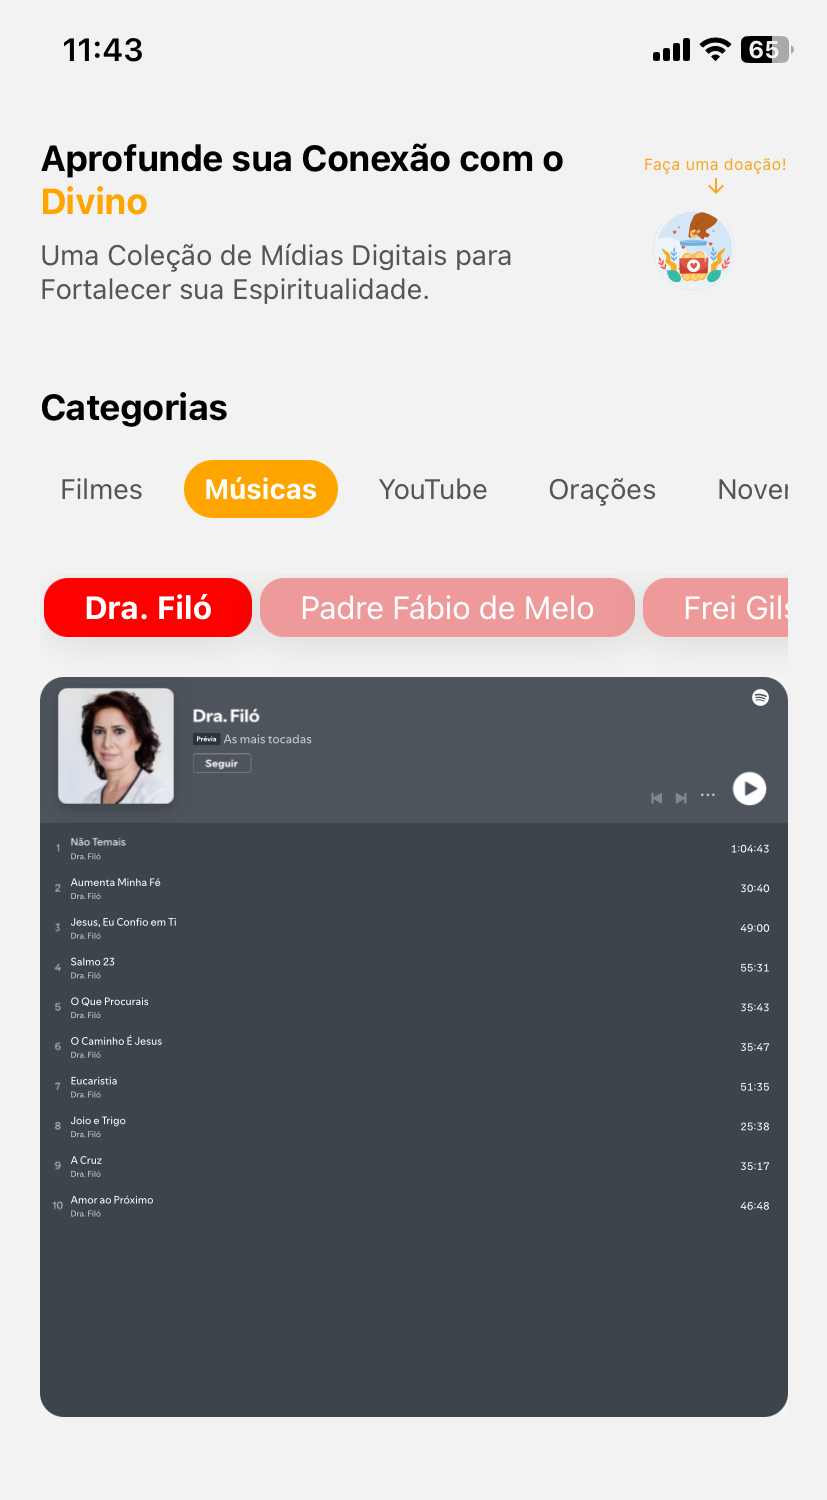The height and width of the screenshot is (1500, 827).
Task: Tap the partially visible Frei artist chip
Action: pos(716,608)
